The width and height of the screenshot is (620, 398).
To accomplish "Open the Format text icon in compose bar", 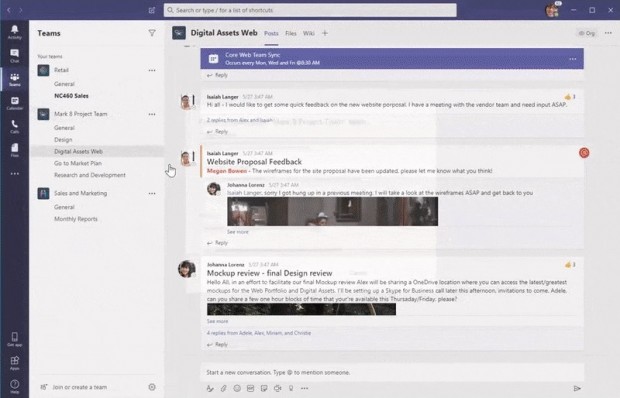I will pyautogui.click(x=210, y=389).
